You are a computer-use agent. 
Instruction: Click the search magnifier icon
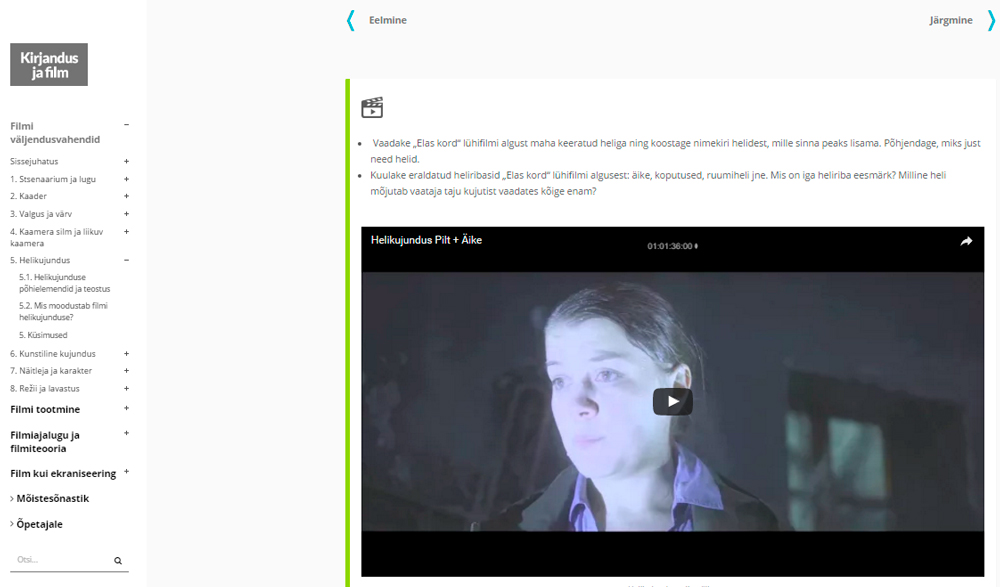pyautogui.click(x=118, y=561)
